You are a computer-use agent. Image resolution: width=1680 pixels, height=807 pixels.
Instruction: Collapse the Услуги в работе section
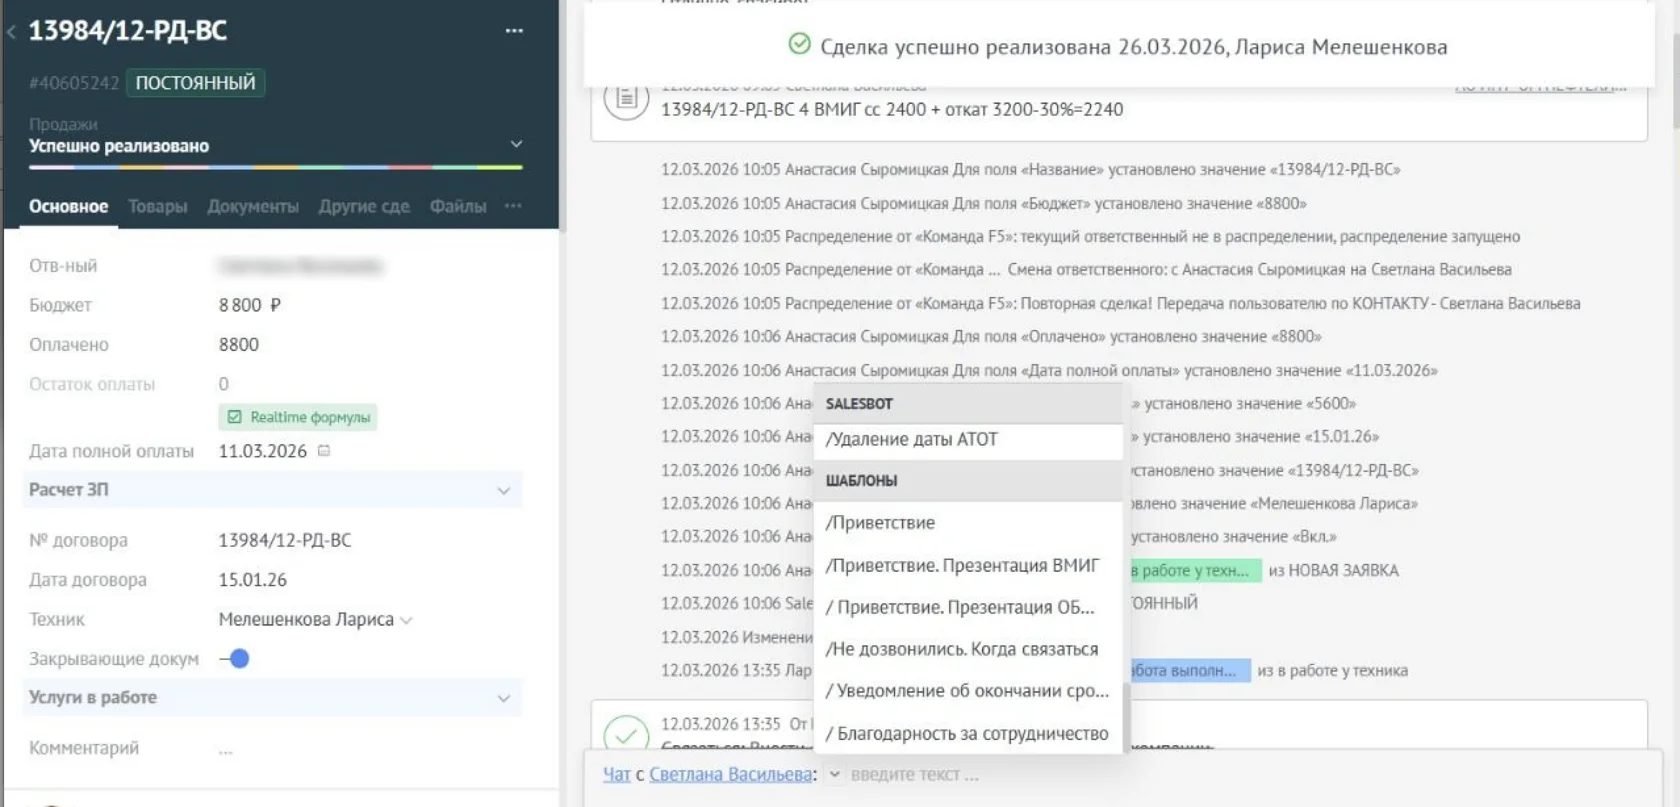point(272,698)
